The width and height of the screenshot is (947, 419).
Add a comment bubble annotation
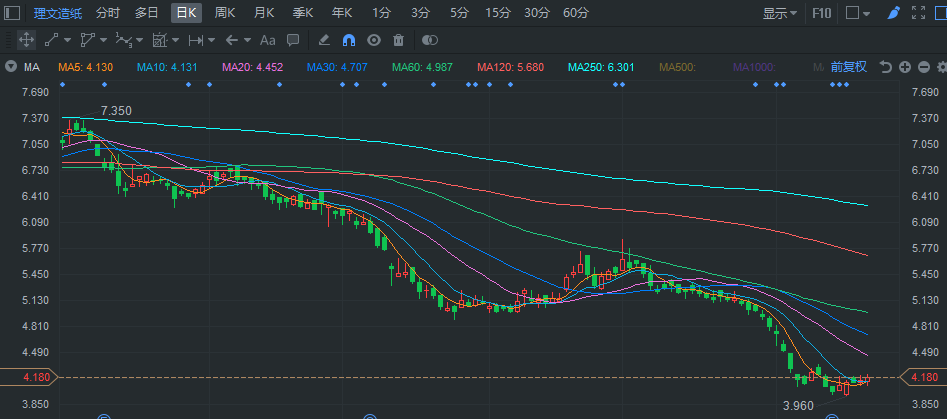[x=293, y=40]
